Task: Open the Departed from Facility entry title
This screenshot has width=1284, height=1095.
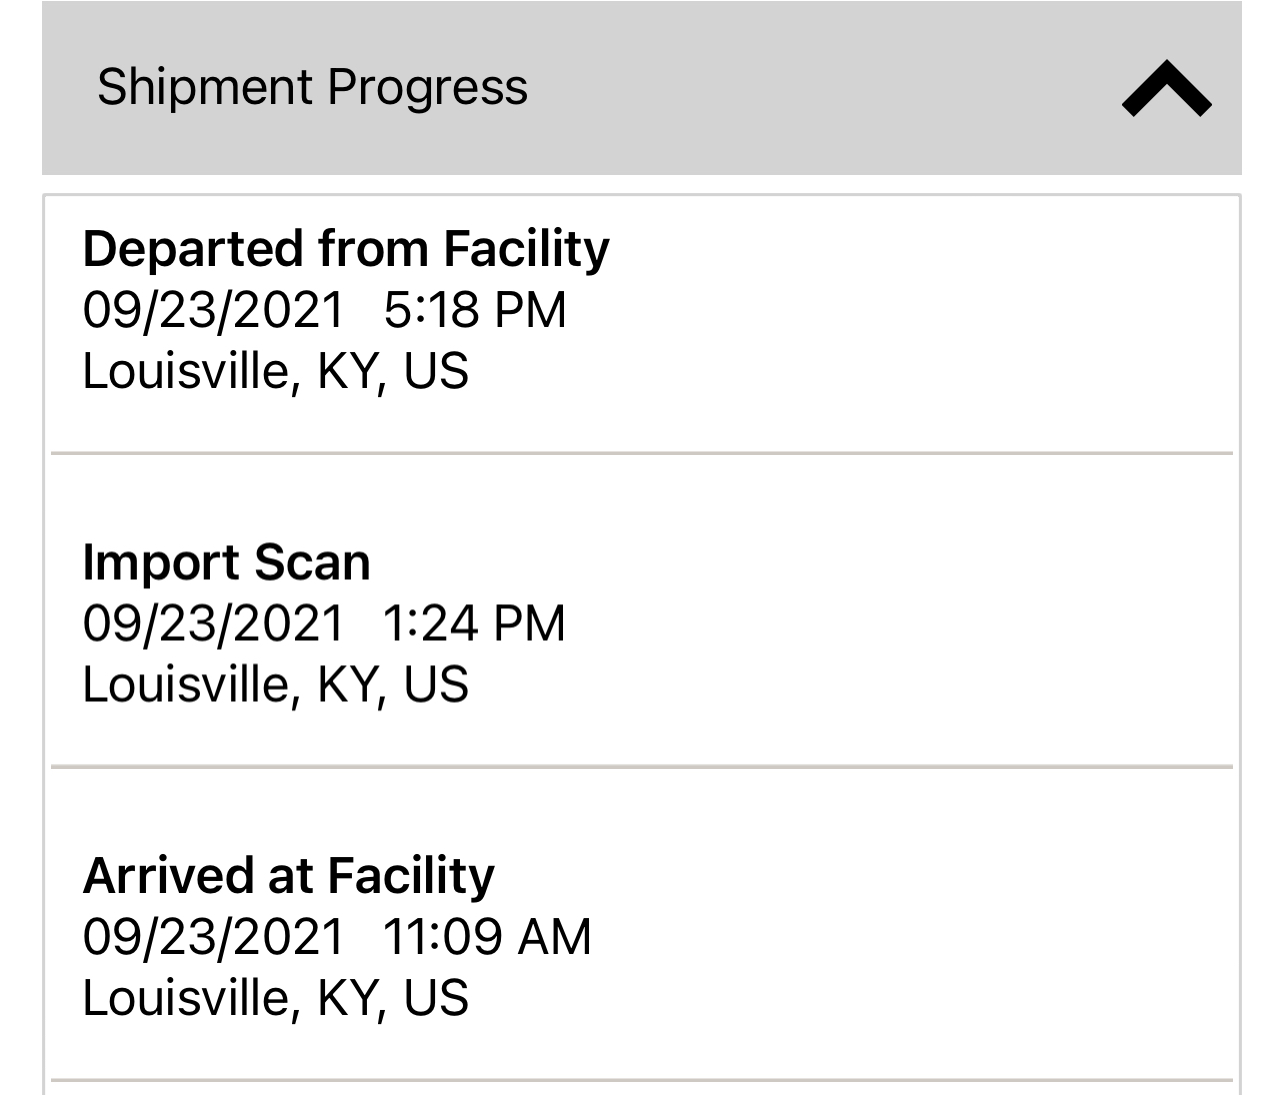Action: (345, 248)
